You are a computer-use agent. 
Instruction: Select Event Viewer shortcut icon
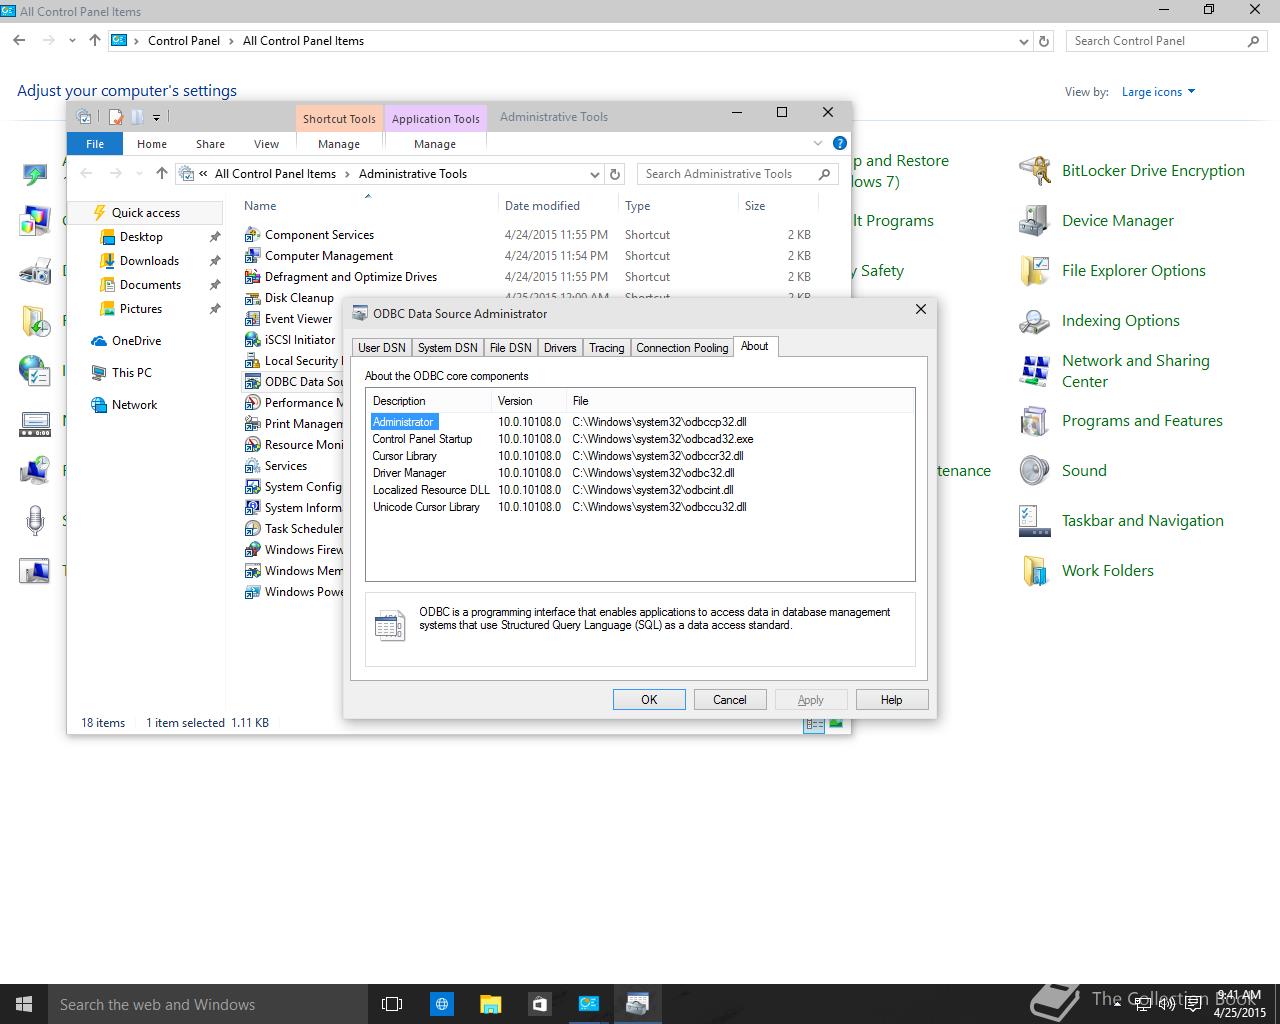point(253,319)
